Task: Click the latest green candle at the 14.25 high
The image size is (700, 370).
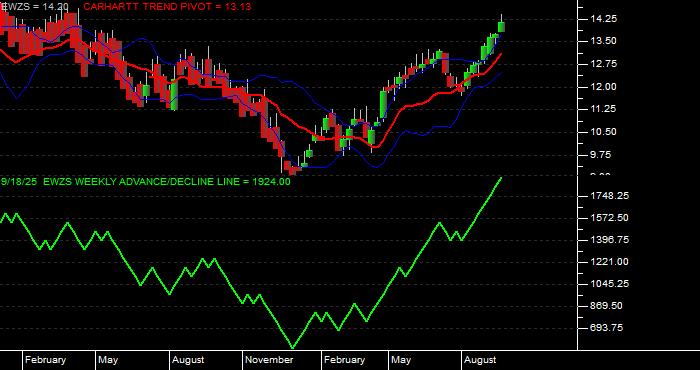Action: [x=501, y=27]
